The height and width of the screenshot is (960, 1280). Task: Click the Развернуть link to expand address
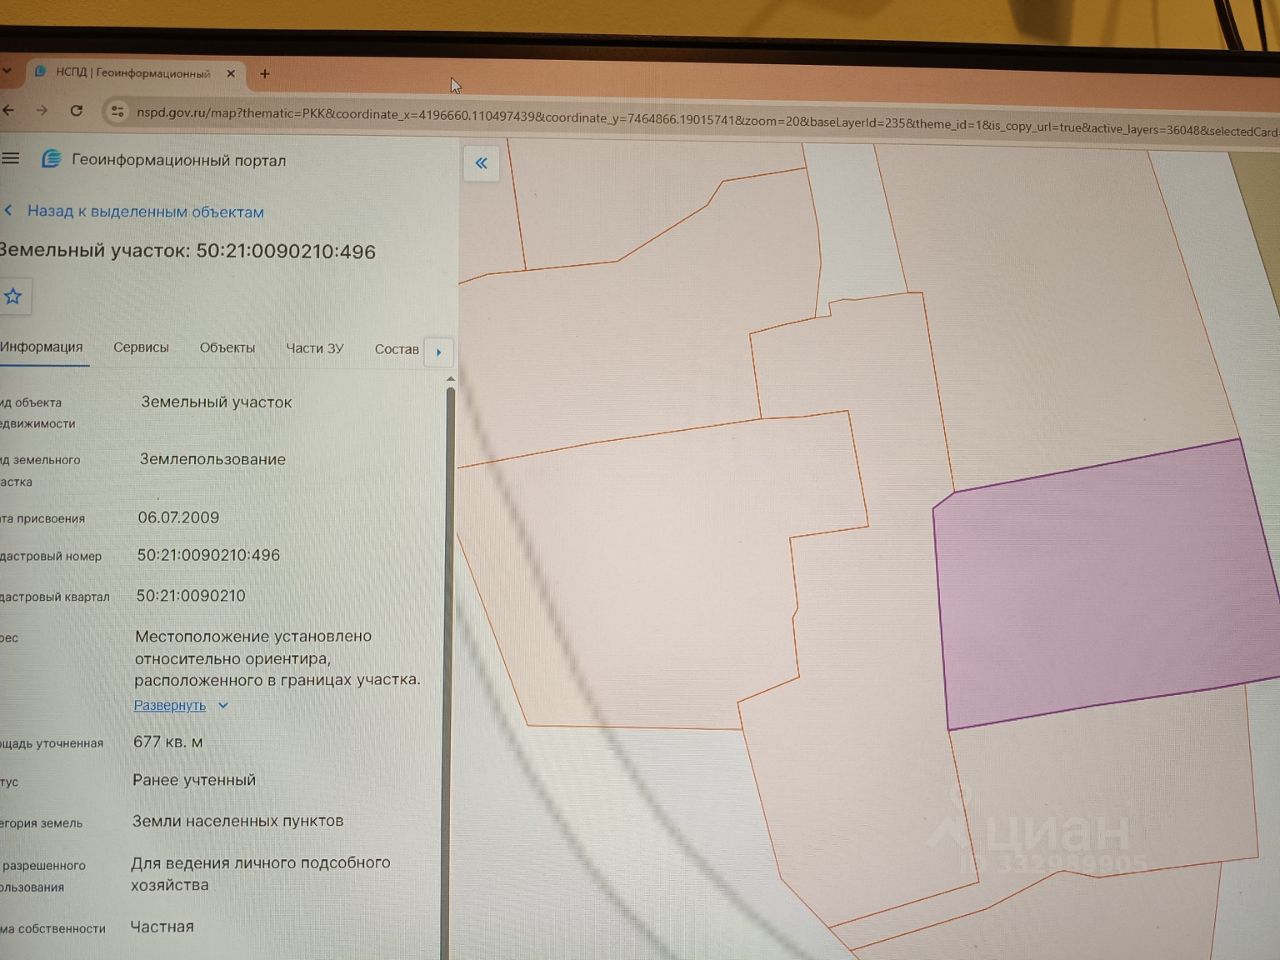pos(170,705)
